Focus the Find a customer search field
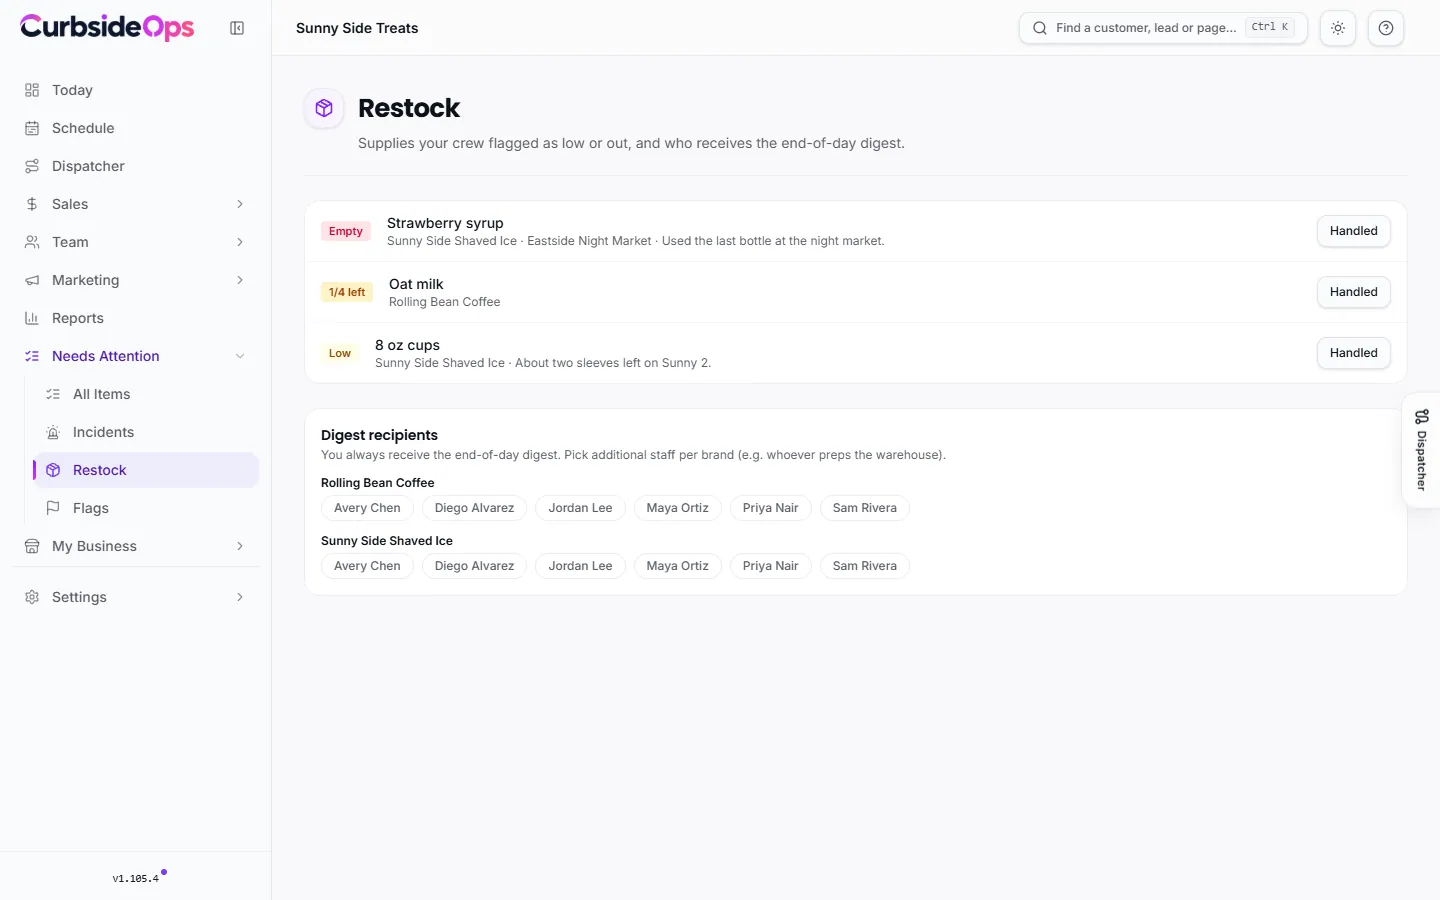The height and width of the screenshot is (900, 1440). click(1163, 28)
